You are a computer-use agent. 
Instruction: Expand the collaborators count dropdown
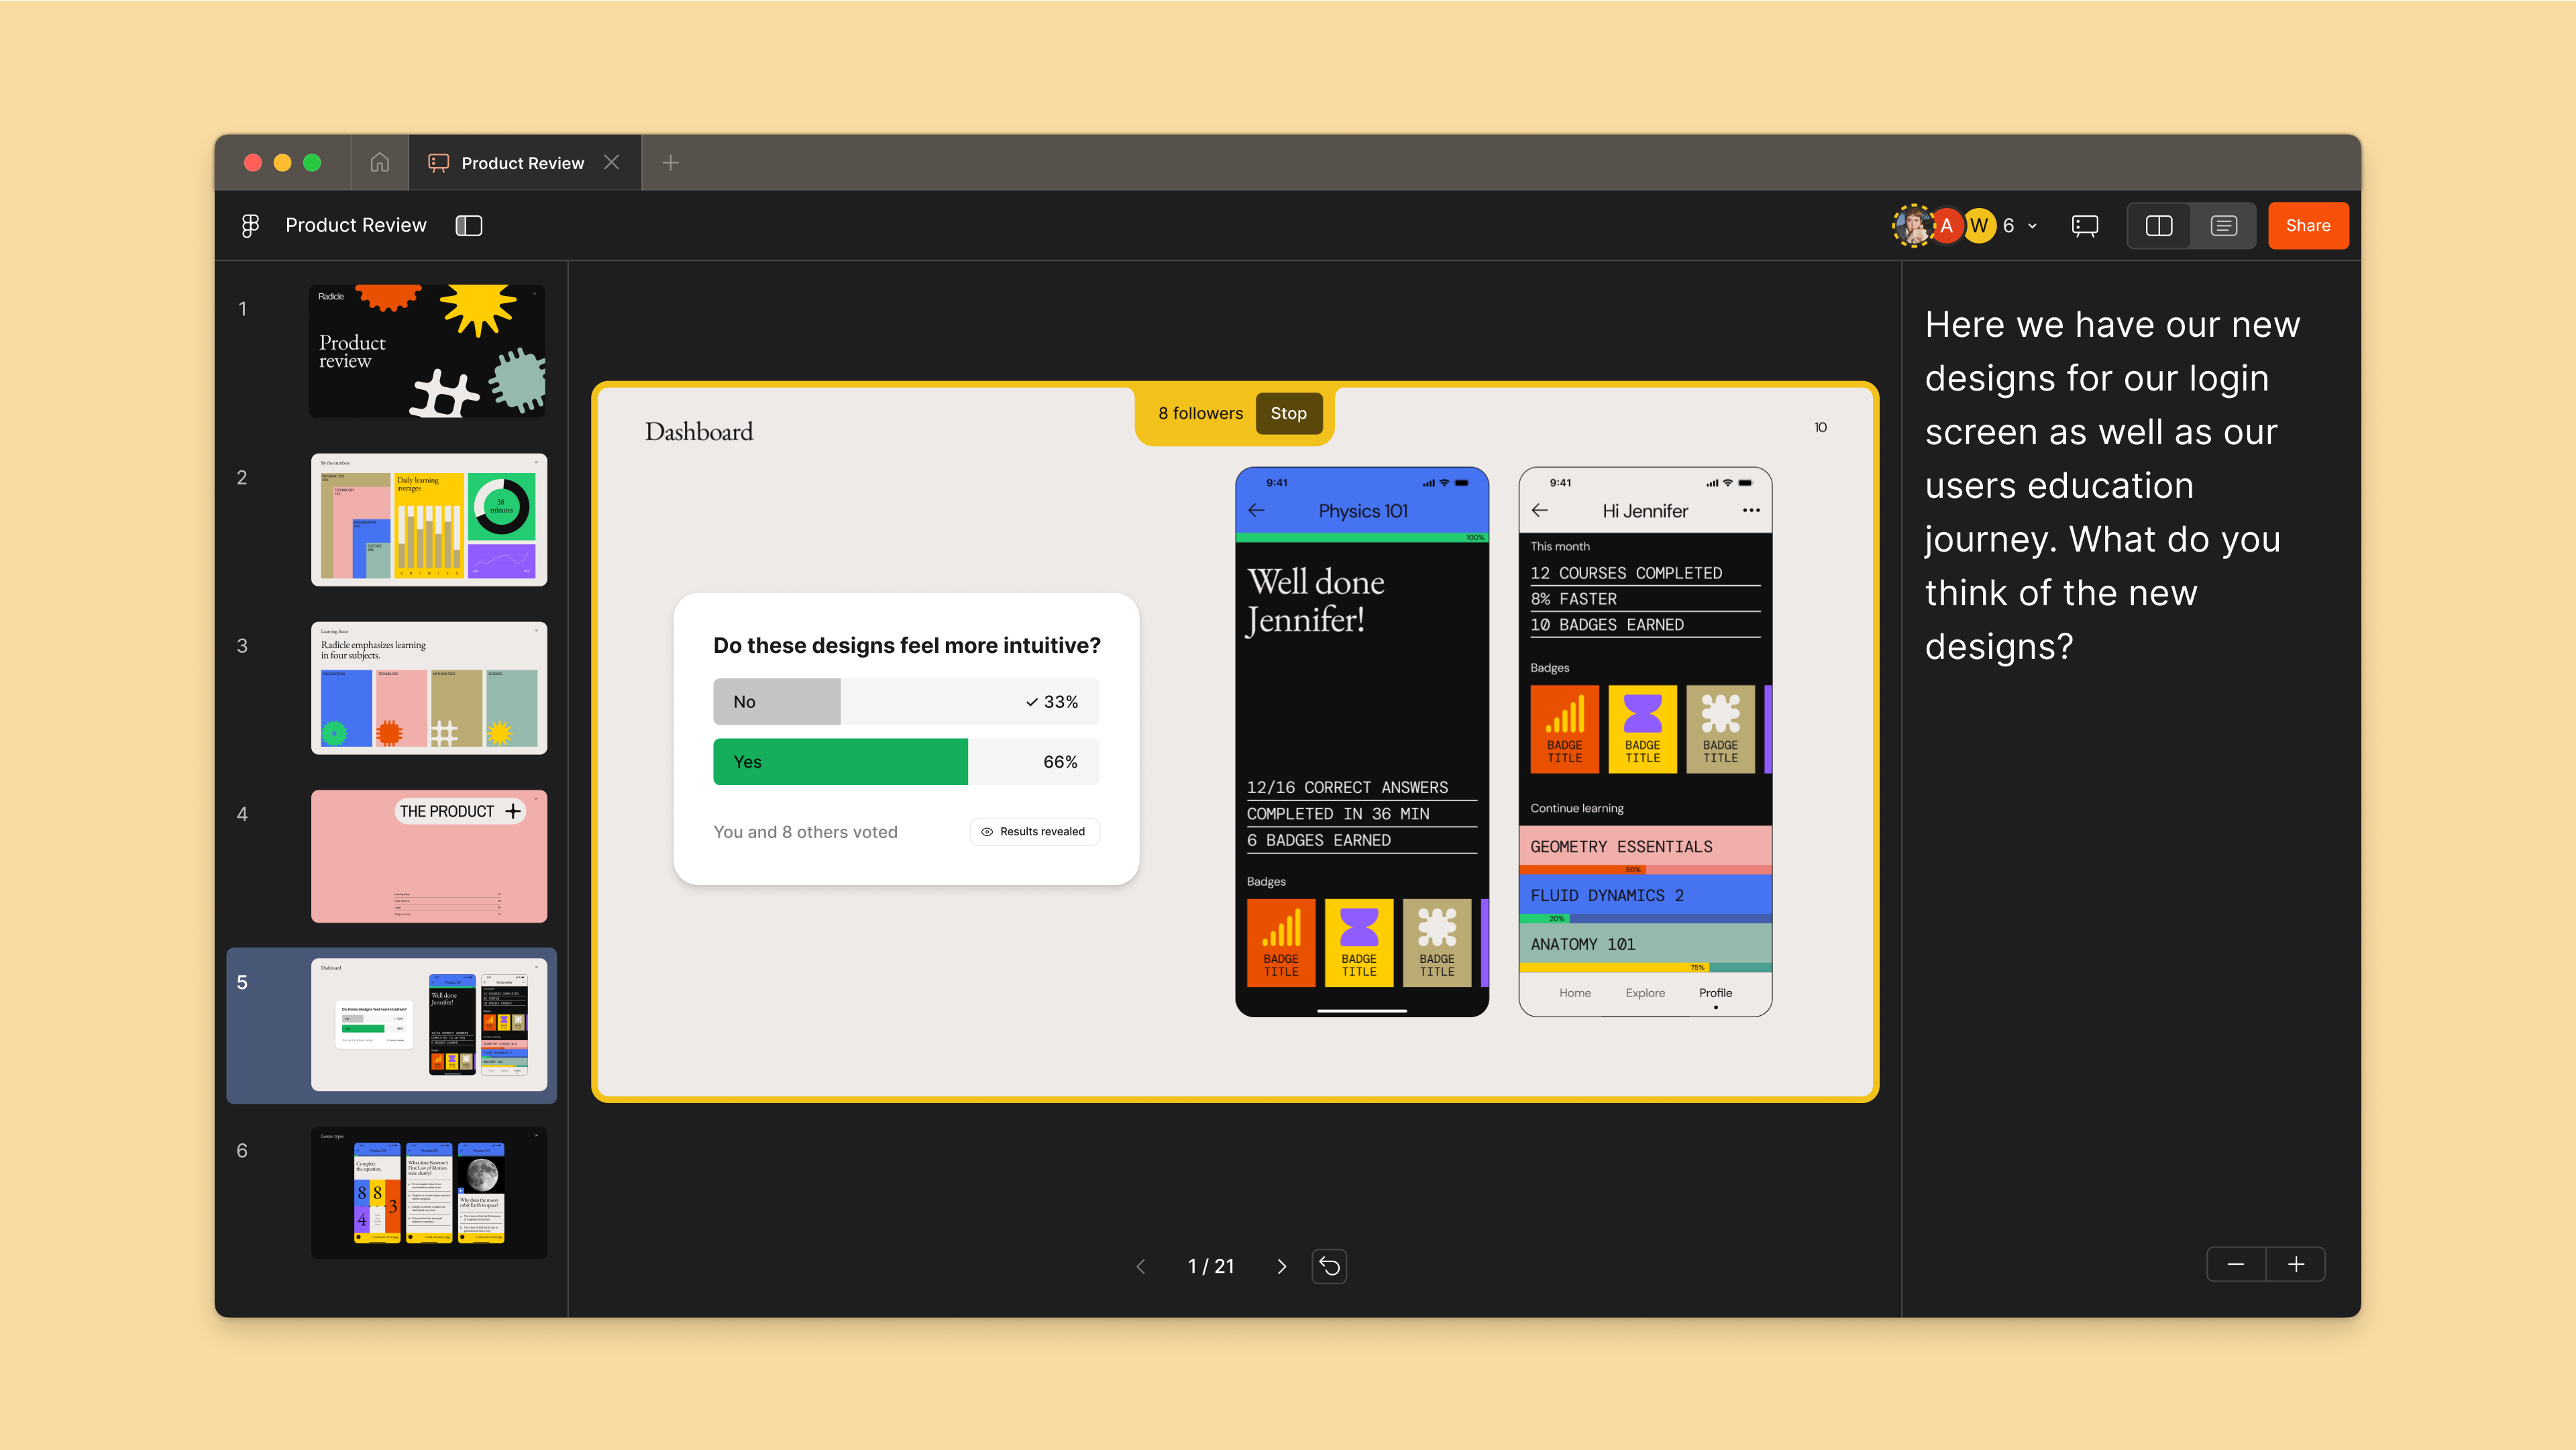click(x=2031, y=226)
